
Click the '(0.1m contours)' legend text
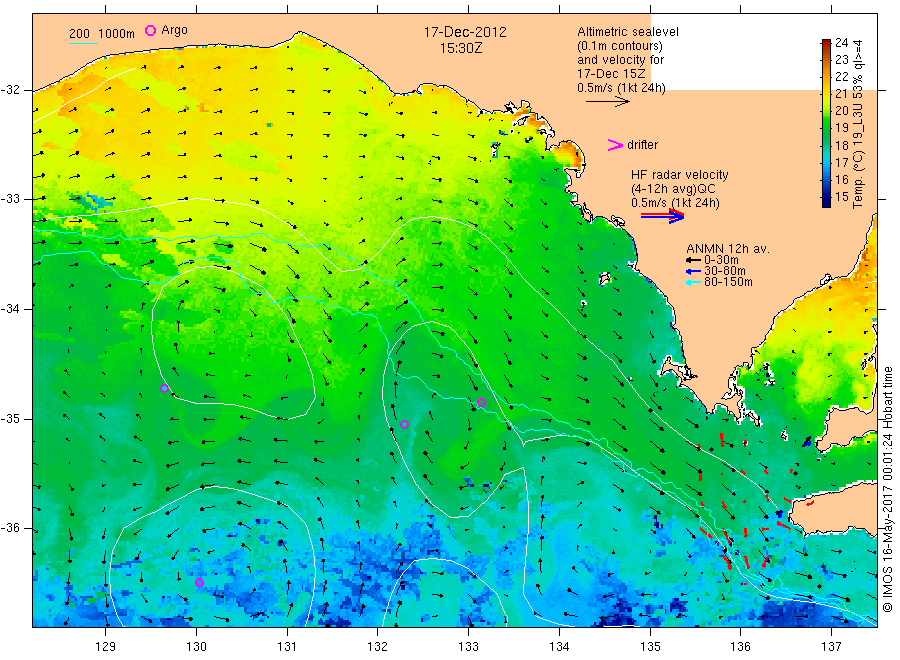(x=620, y=46)
